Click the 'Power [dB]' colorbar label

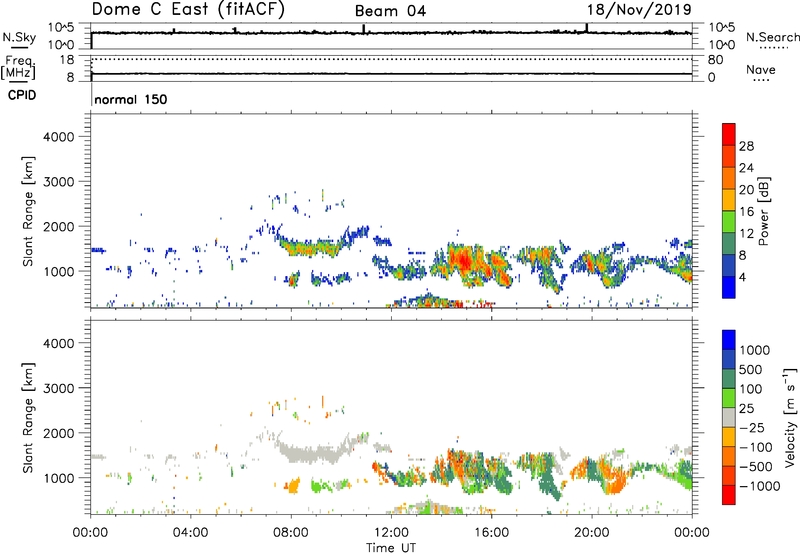(x=764, y=211)
